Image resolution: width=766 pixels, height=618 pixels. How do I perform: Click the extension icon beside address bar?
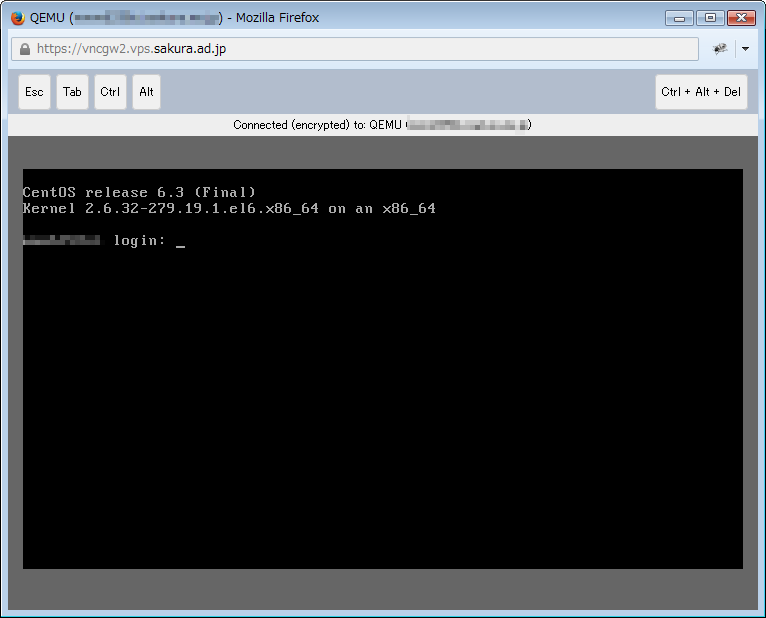pyautogui.click(x=720, y=48)
